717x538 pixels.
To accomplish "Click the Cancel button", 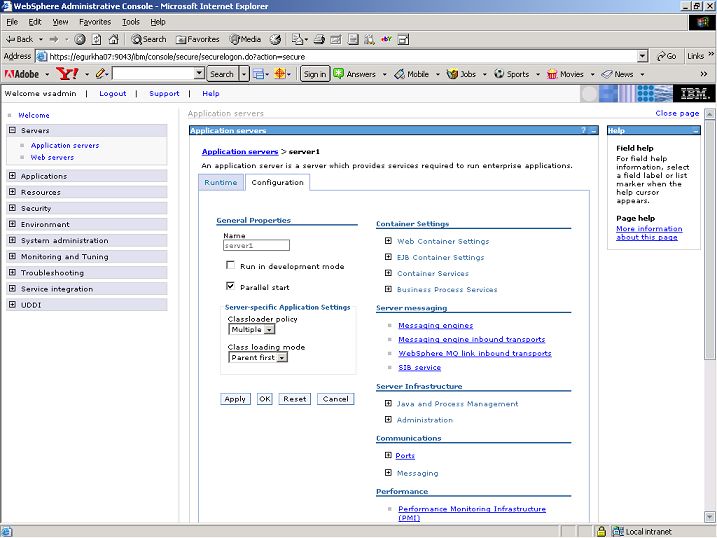I will point(336,399).
